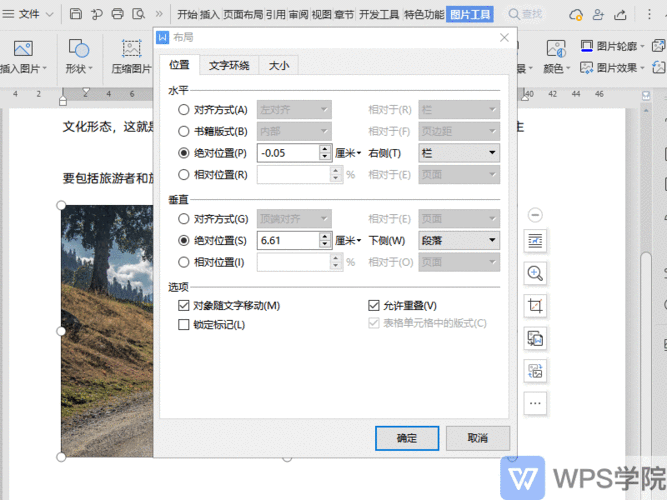Click the cloud sync icon
The height and width of the screenshot is (500, 667).
pos(576,15)
